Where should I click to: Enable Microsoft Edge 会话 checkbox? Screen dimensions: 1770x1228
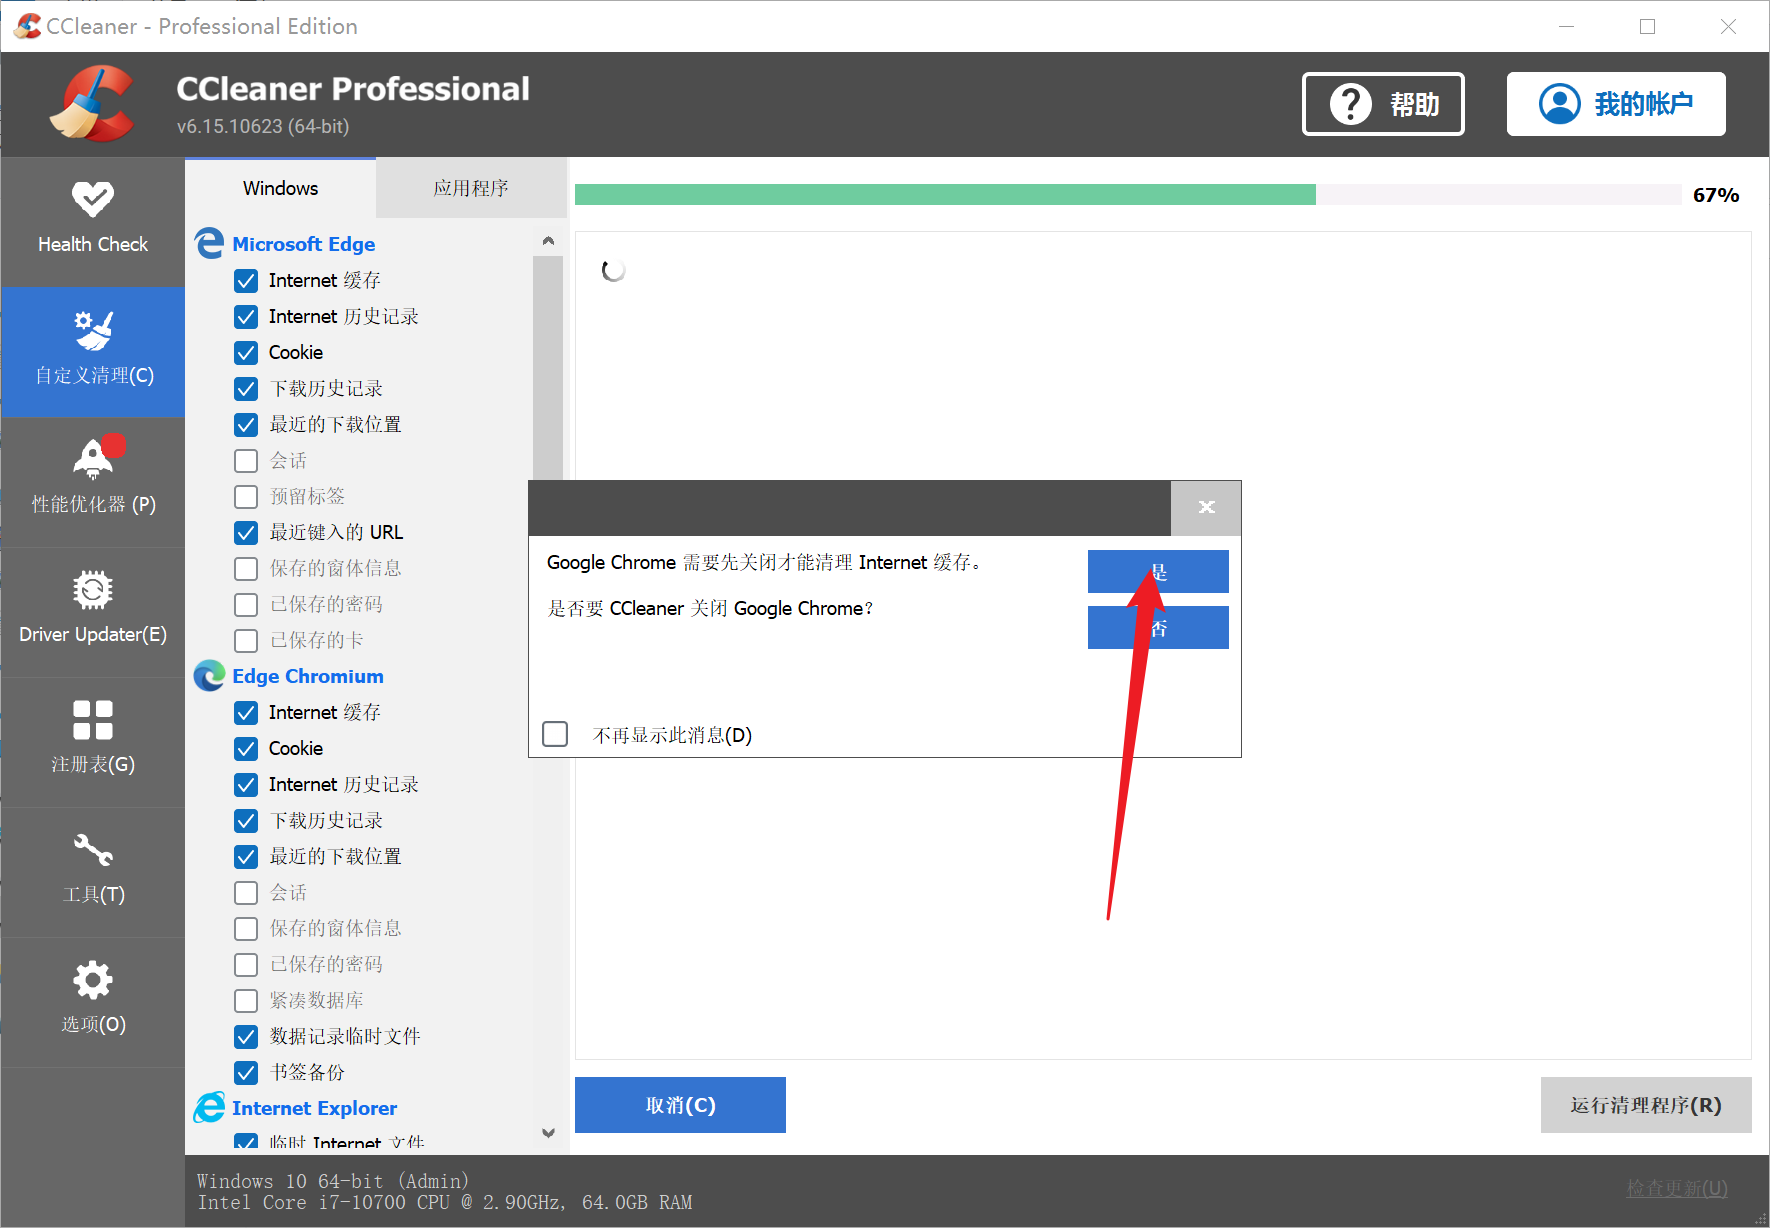[246, 461]
